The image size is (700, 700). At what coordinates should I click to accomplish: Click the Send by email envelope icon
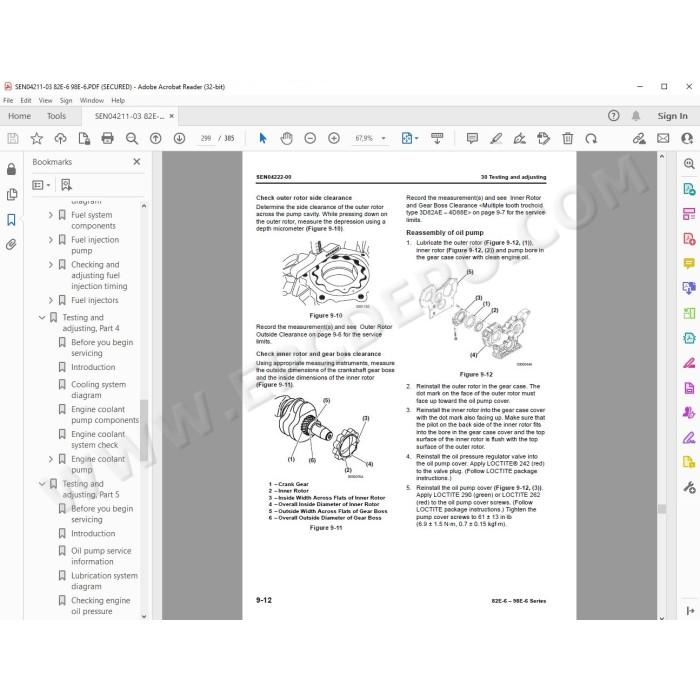(x=663, y=138)
